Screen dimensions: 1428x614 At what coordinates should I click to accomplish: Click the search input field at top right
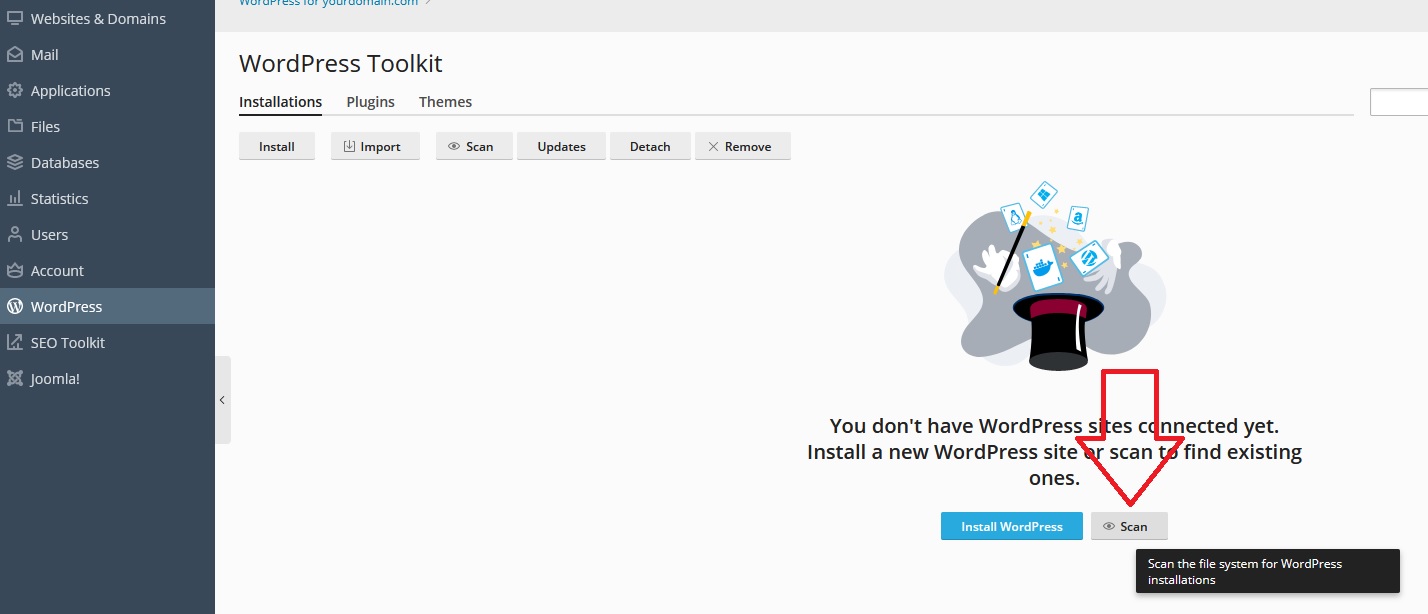click(1398, 102)
